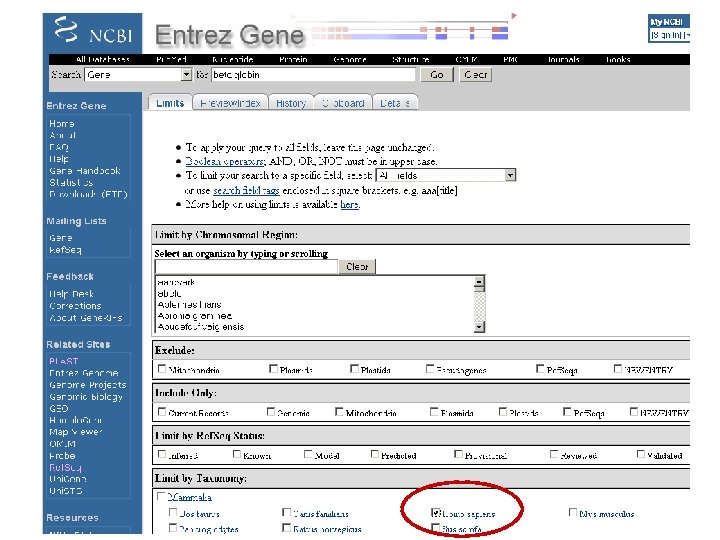Switch to the History tab
This screenshot has height=540, width=720.
pos(291,103)
